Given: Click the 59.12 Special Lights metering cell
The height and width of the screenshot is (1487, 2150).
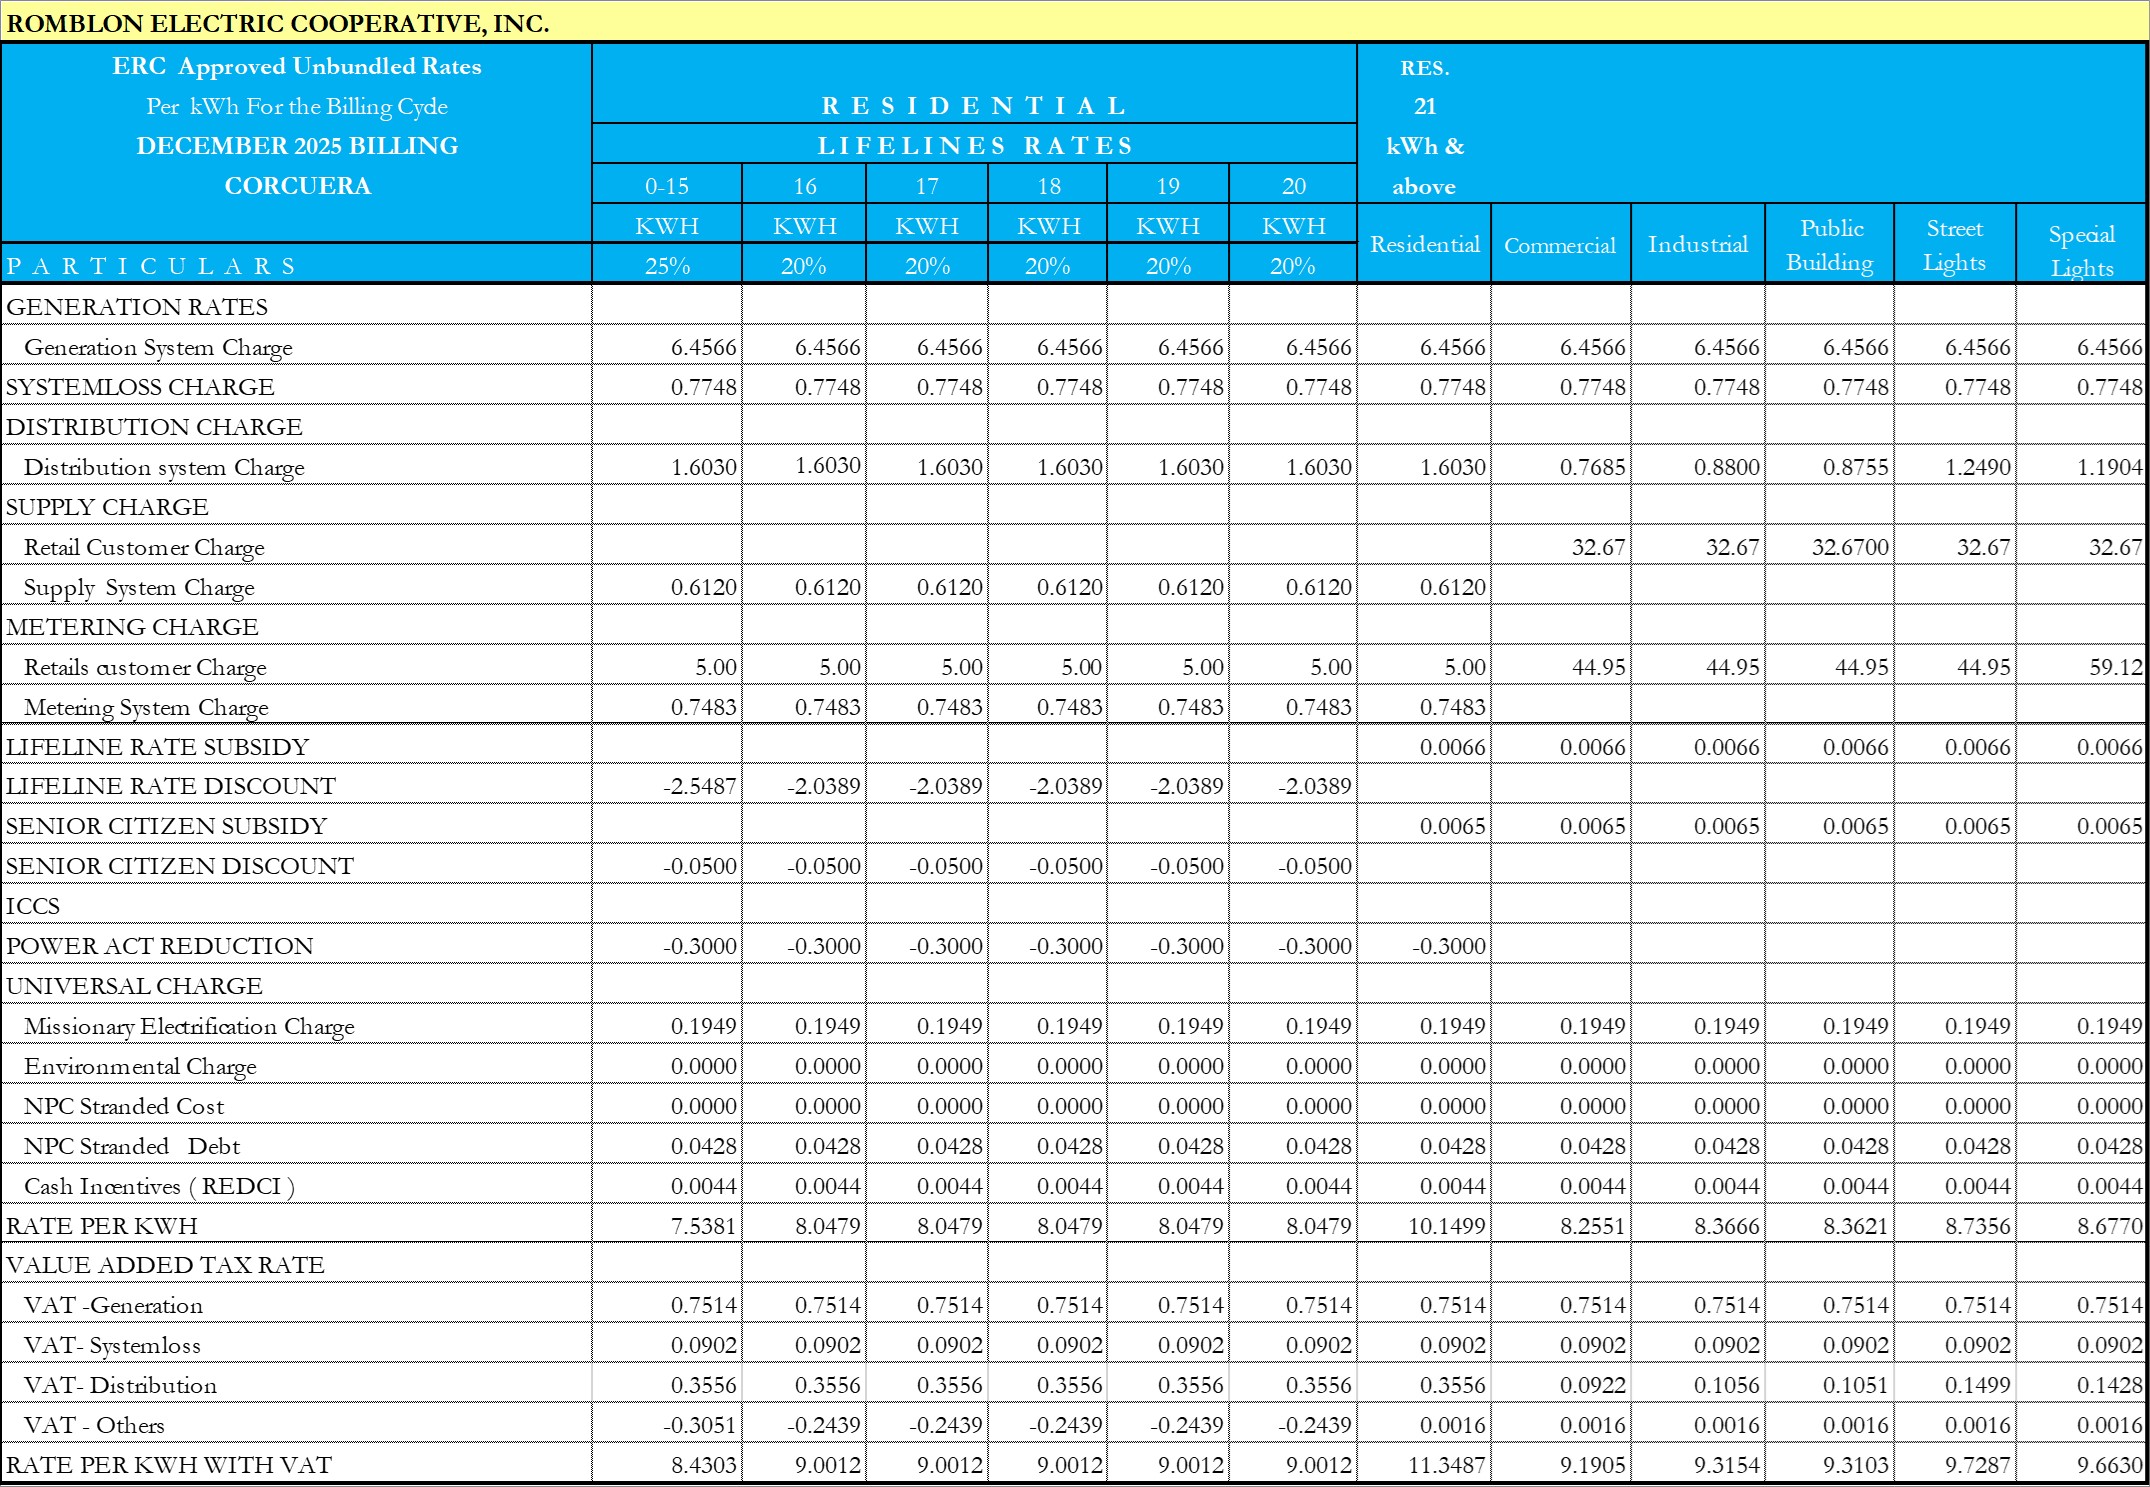Looking at the screenshot, I should click(x=2115, y=667).
